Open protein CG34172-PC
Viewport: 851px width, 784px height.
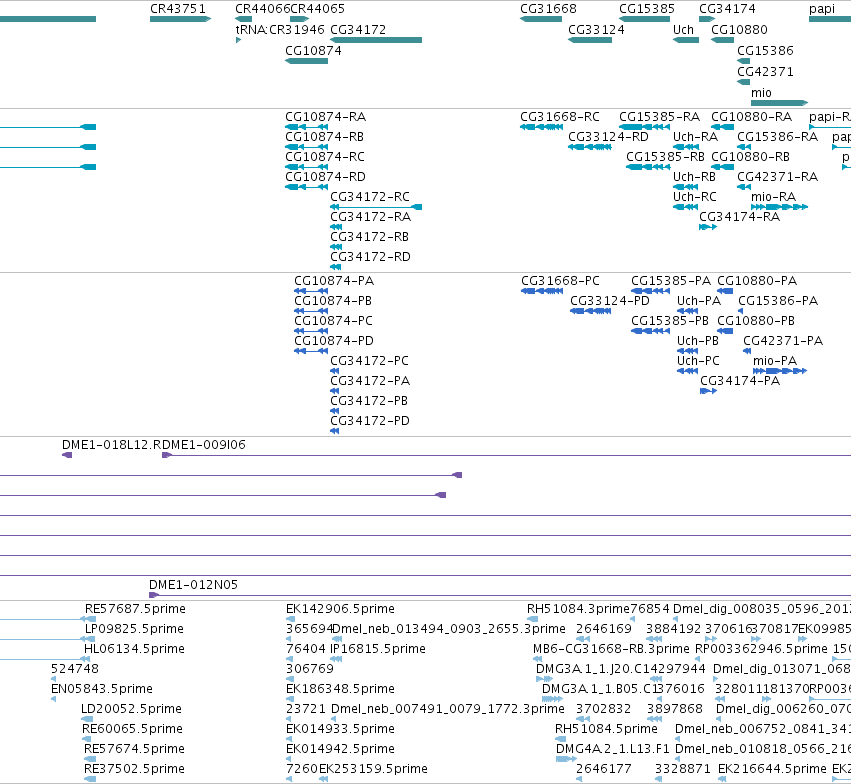(x=334, y=371)
